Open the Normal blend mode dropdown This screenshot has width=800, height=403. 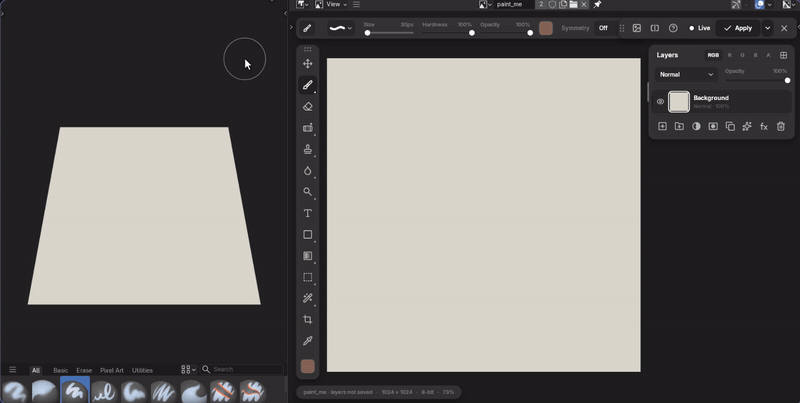[x=686, y=74]
